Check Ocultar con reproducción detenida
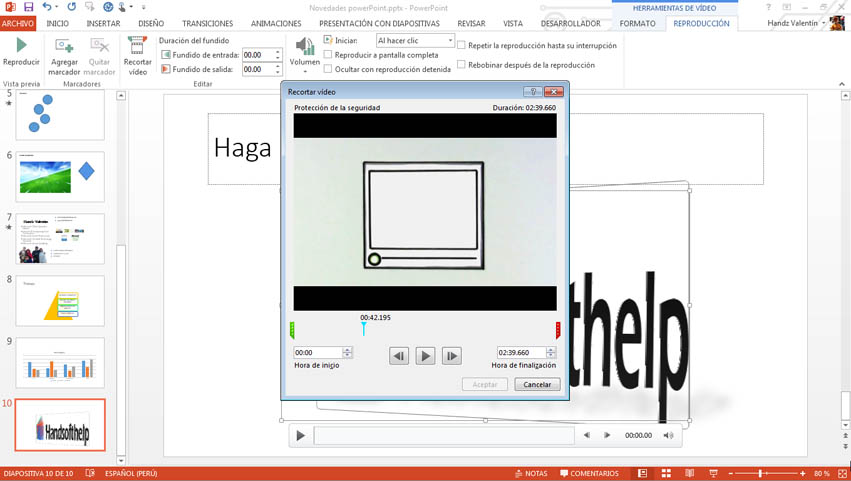Screen dimensions: 851x481 [x=328, y=69]
